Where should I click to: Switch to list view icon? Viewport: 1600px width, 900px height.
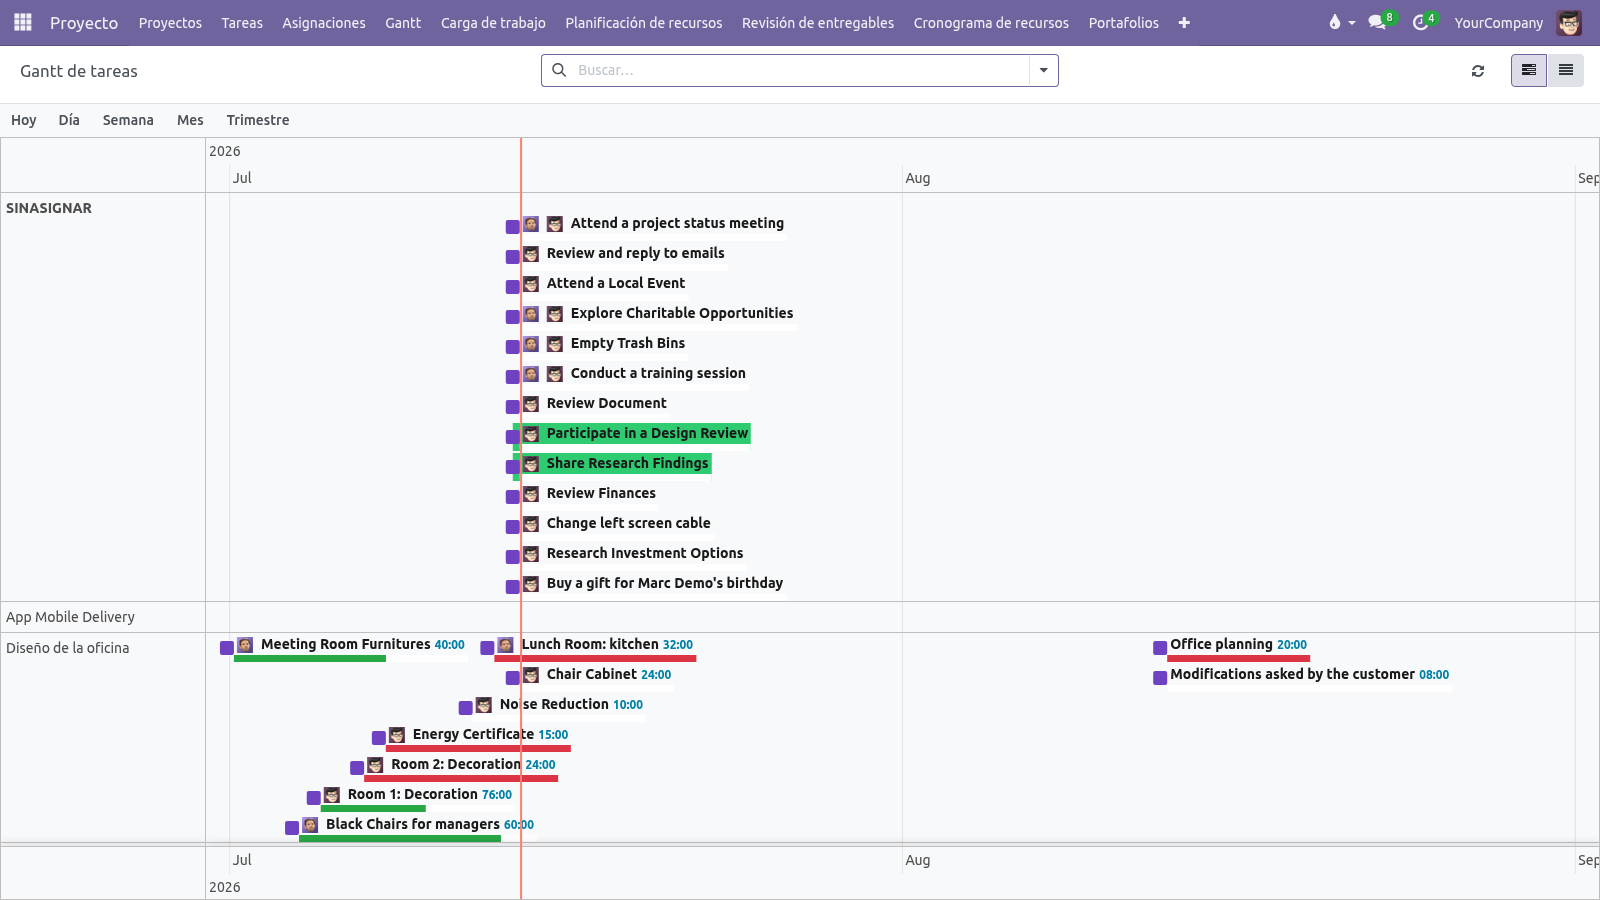[1565, 70]
